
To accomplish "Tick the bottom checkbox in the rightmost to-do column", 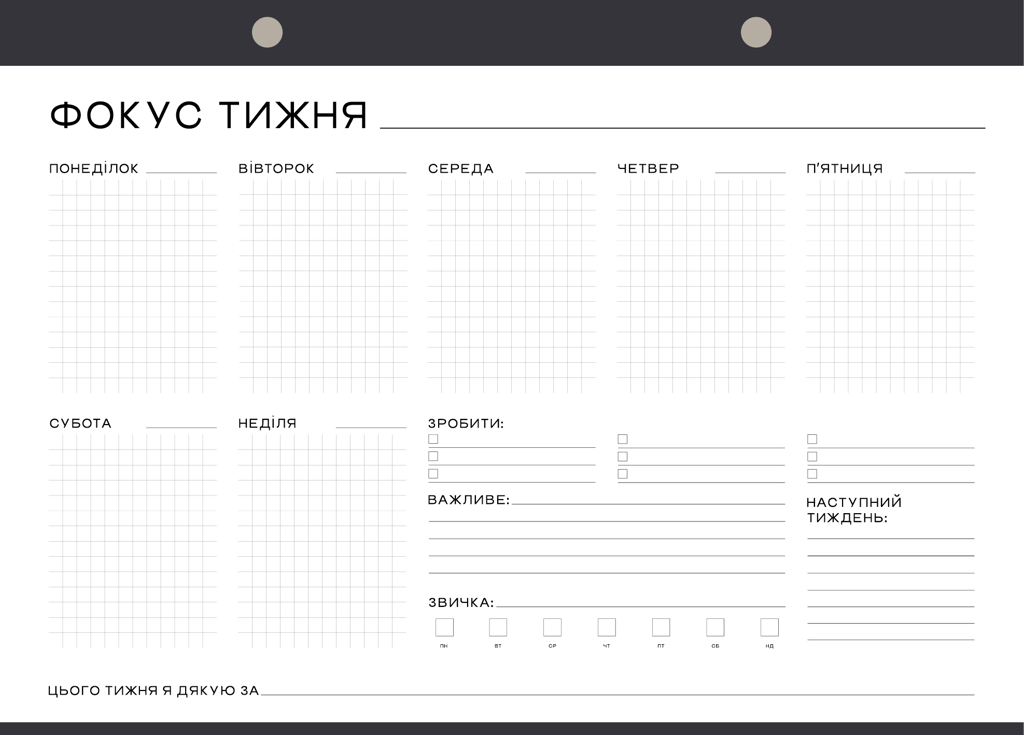I will tap(812, 474).
